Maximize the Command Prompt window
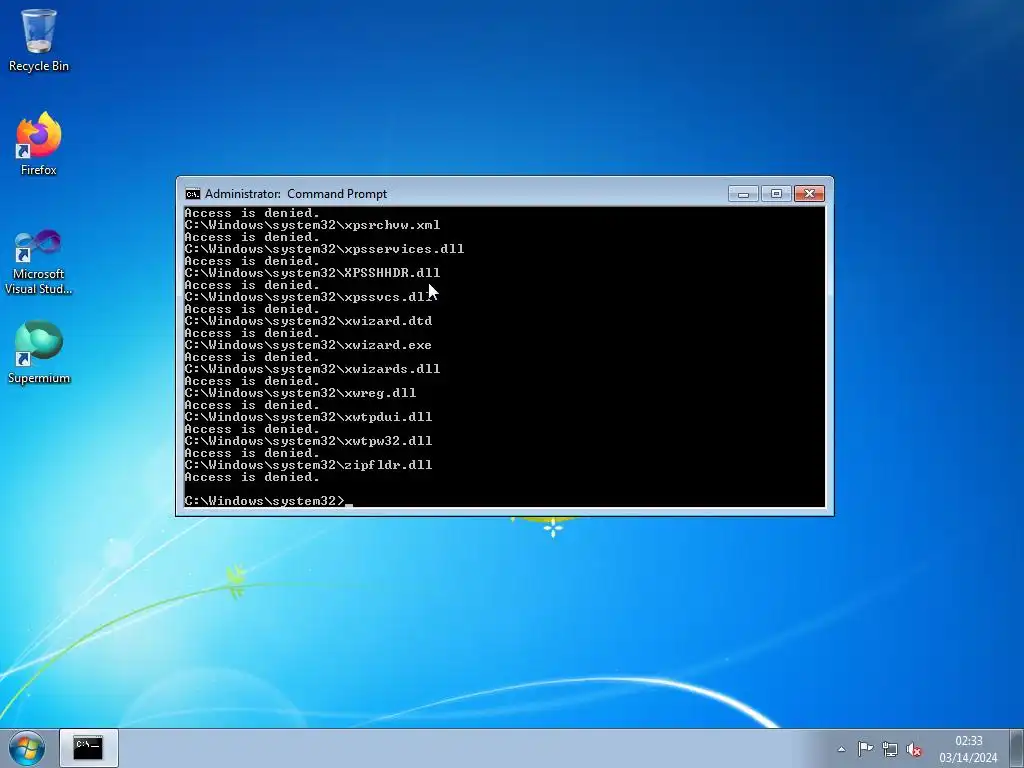1024x768 pixels. point(776,194)
